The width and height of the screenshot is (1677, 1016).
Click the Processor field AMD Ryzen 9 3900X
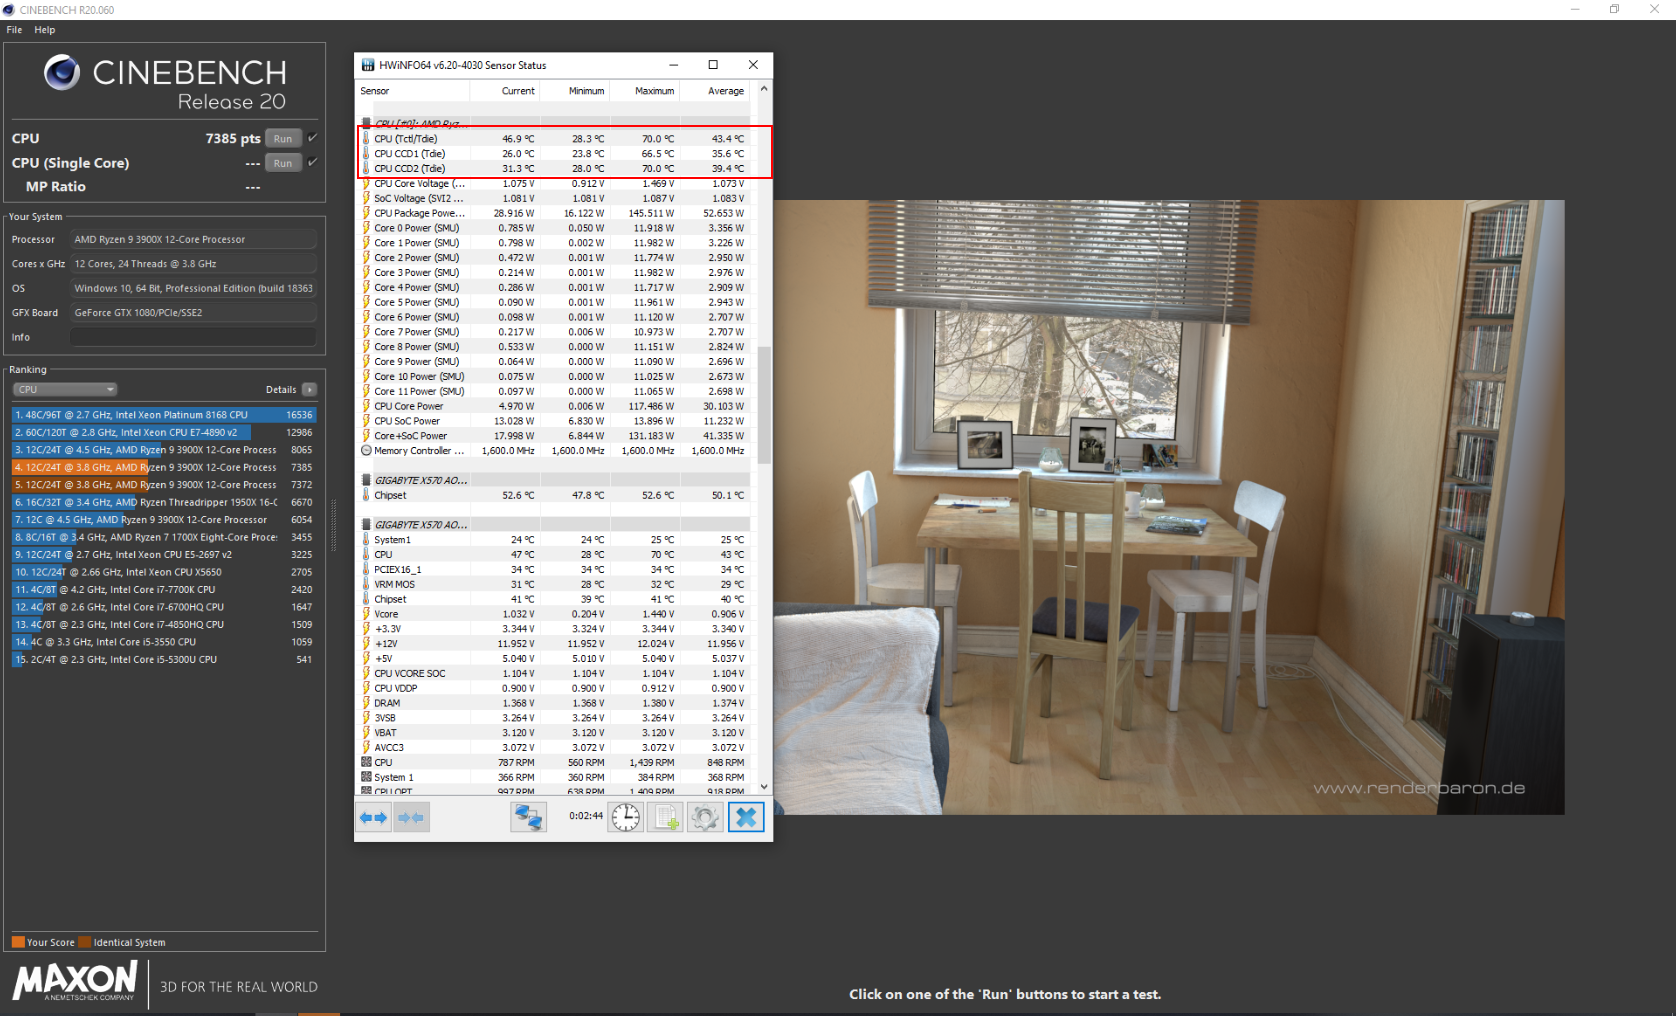click(193, 239)
